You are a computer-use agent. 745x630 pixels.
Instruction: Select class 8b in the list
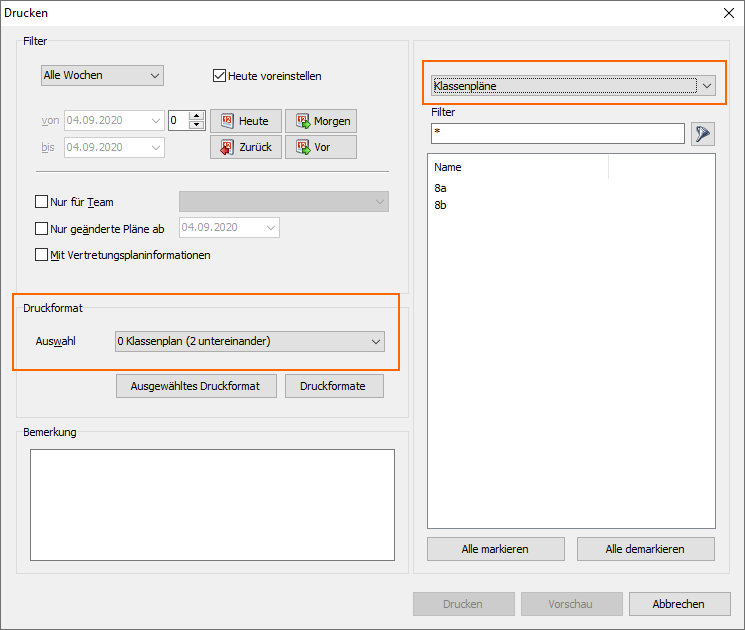(x=440, y=205)
